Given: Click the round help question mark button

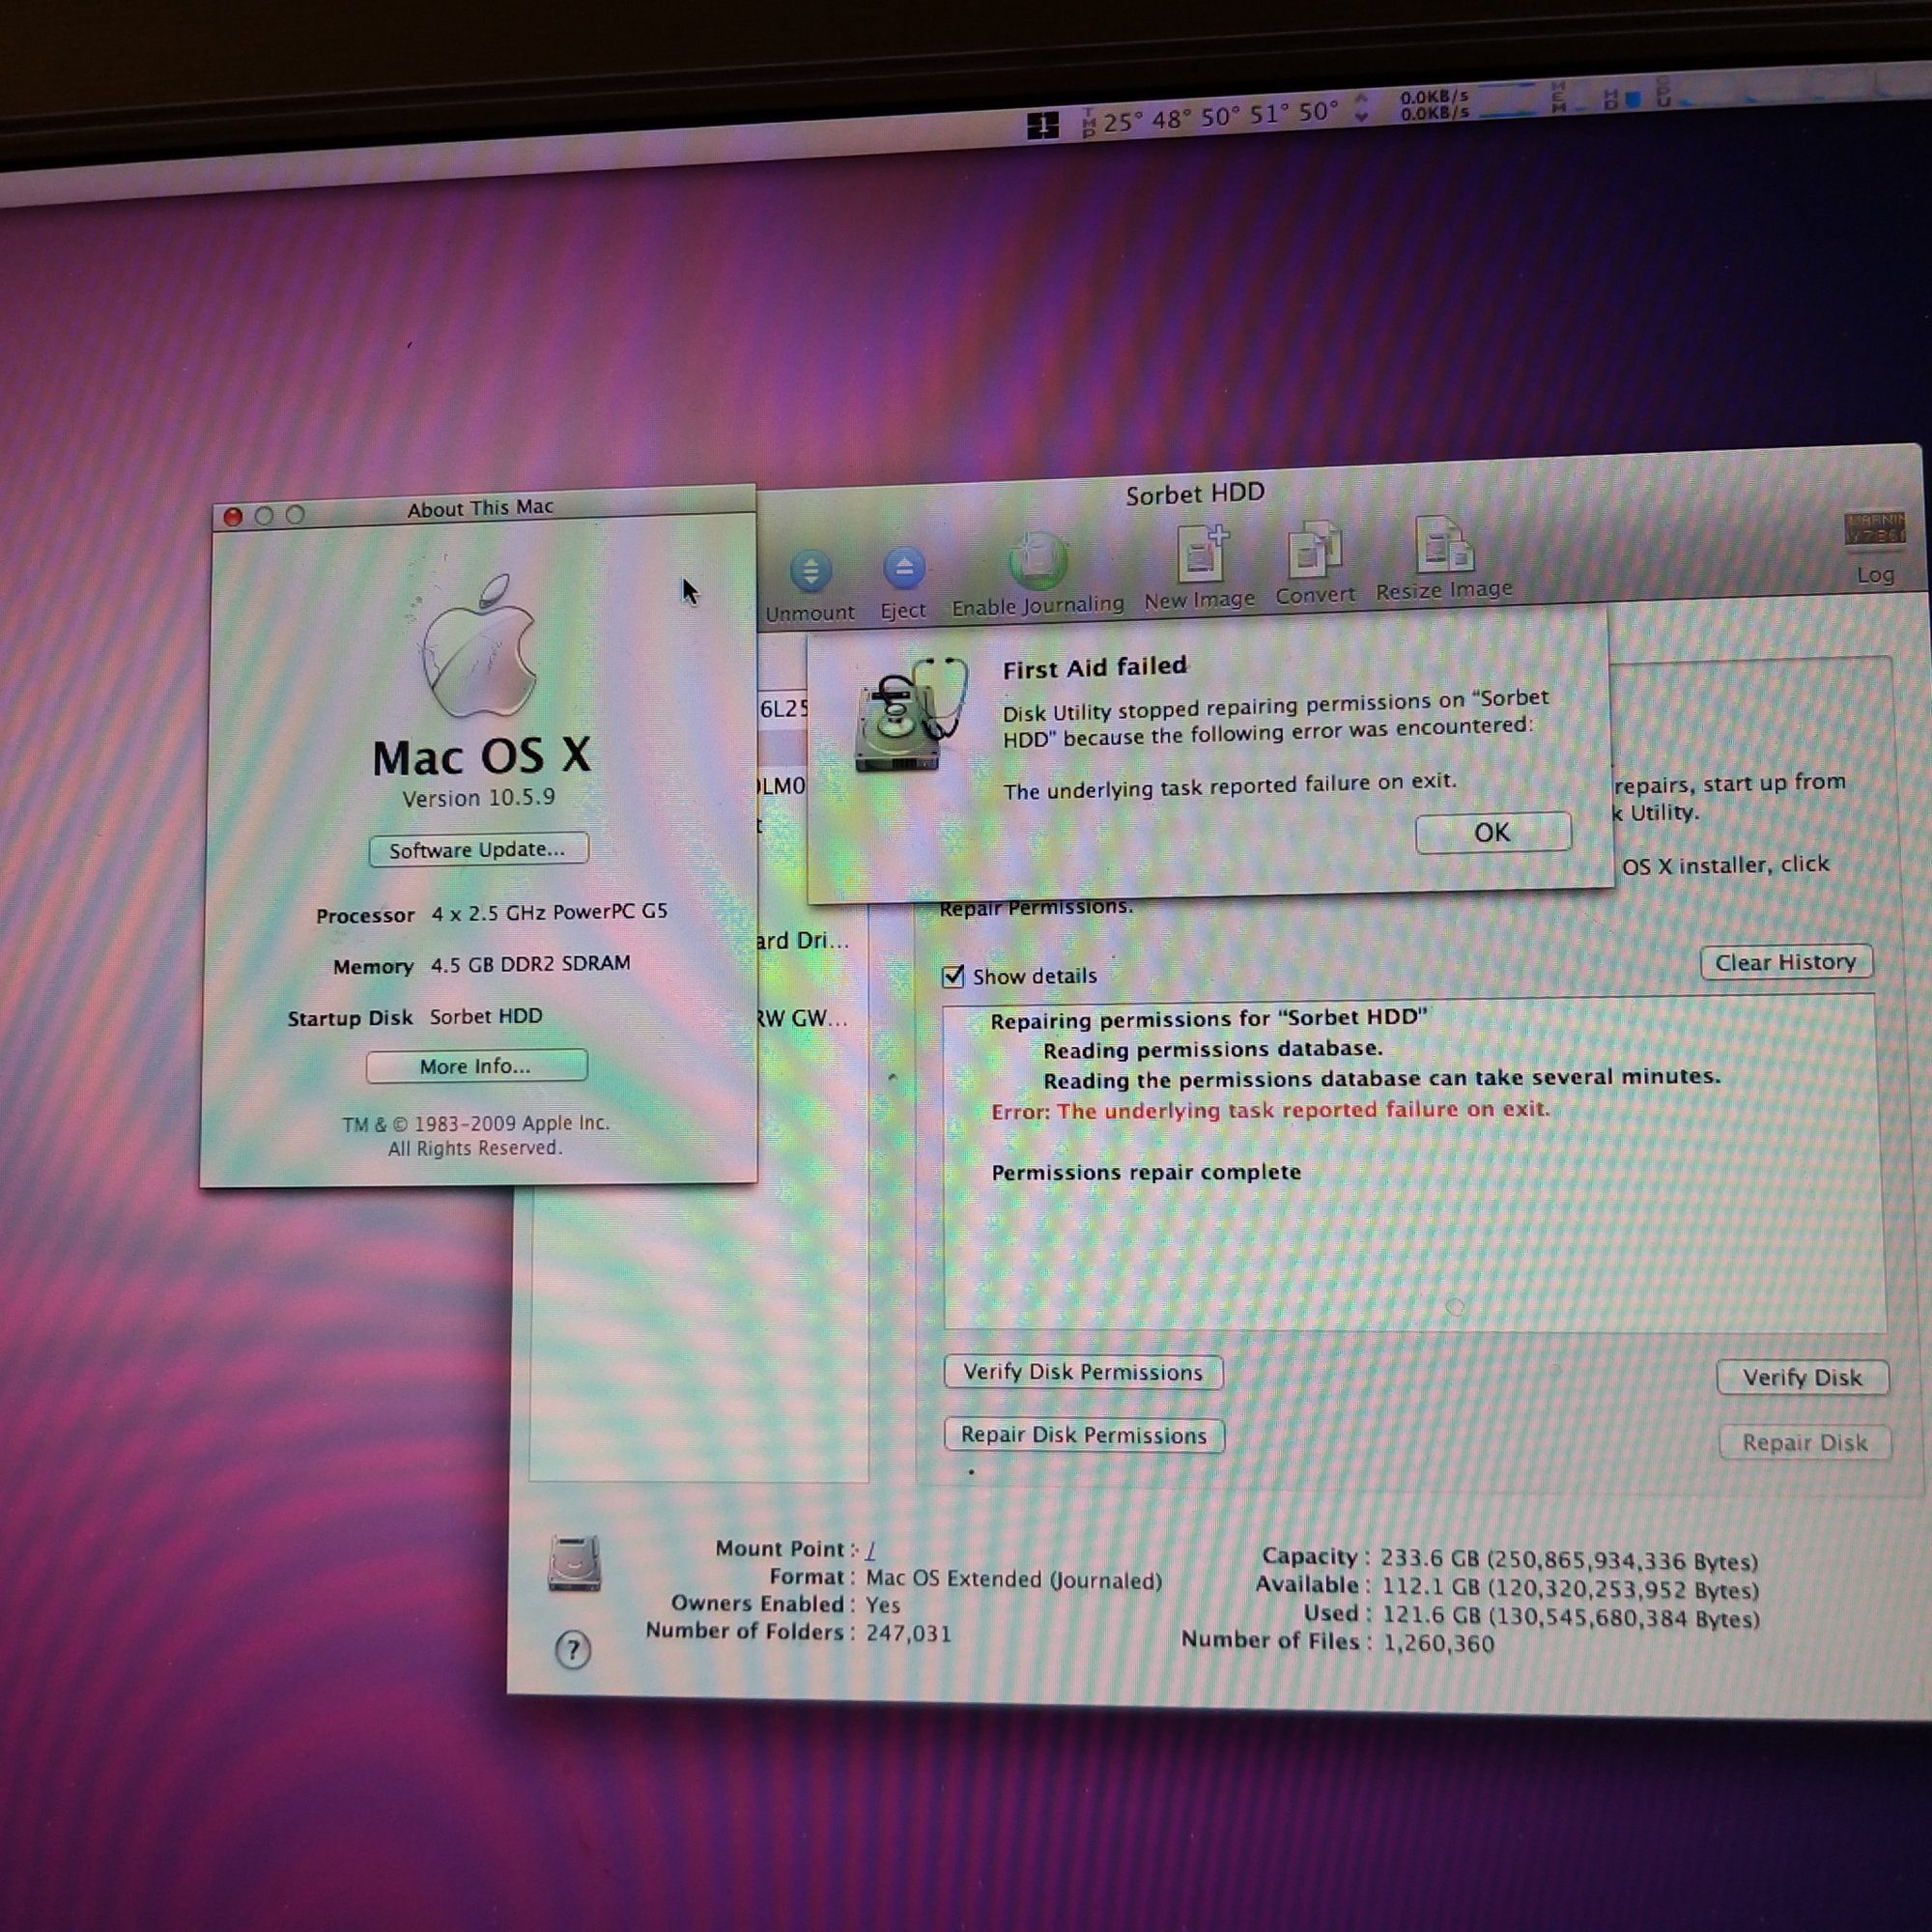Looking at the screenshot, I should click(x=573, y=1649).
